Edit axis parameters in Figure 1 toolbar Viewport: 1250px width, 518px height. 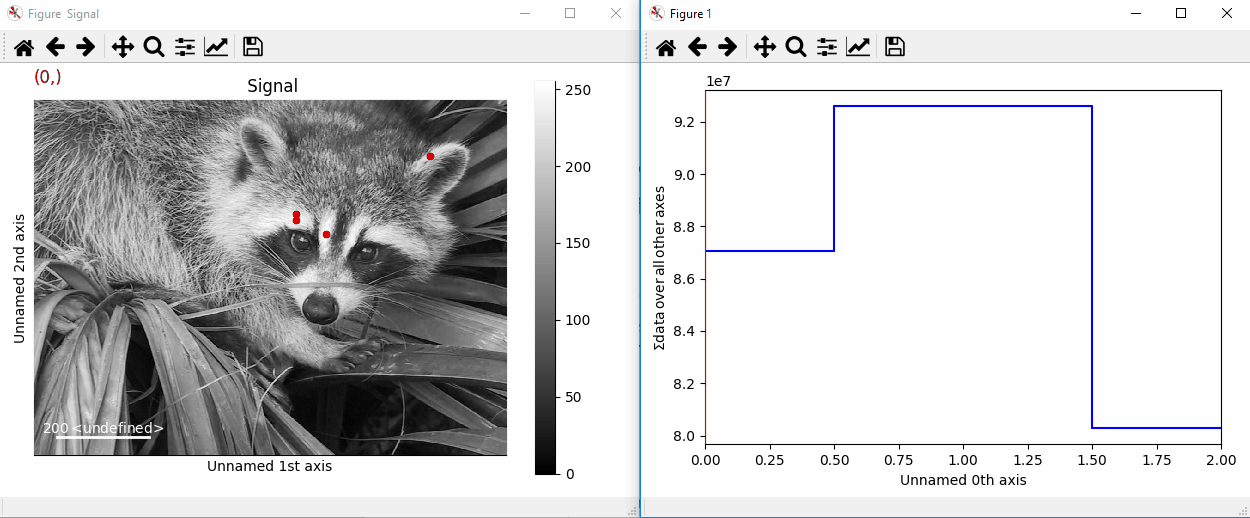tap(858, 47)
